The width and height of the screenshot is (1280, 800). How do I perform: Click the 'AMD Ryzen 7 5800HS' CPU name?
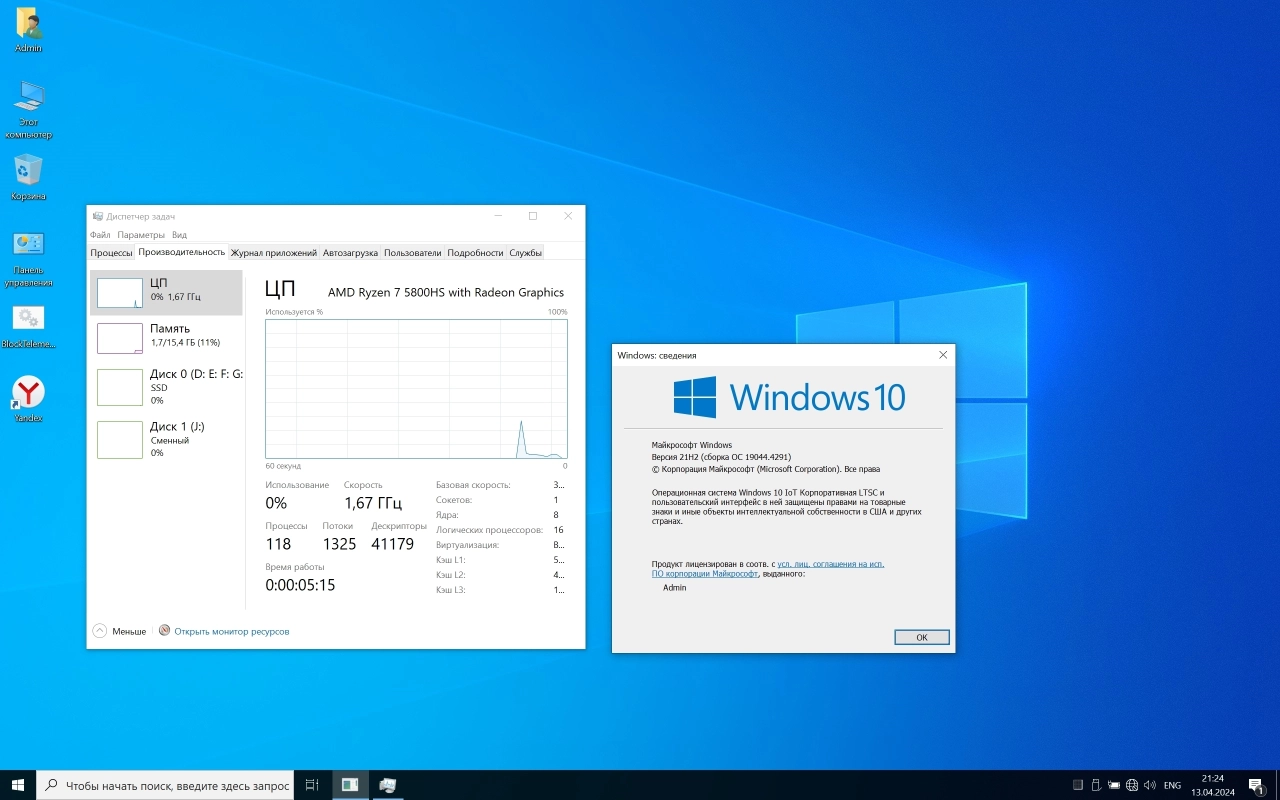point(446,292)
